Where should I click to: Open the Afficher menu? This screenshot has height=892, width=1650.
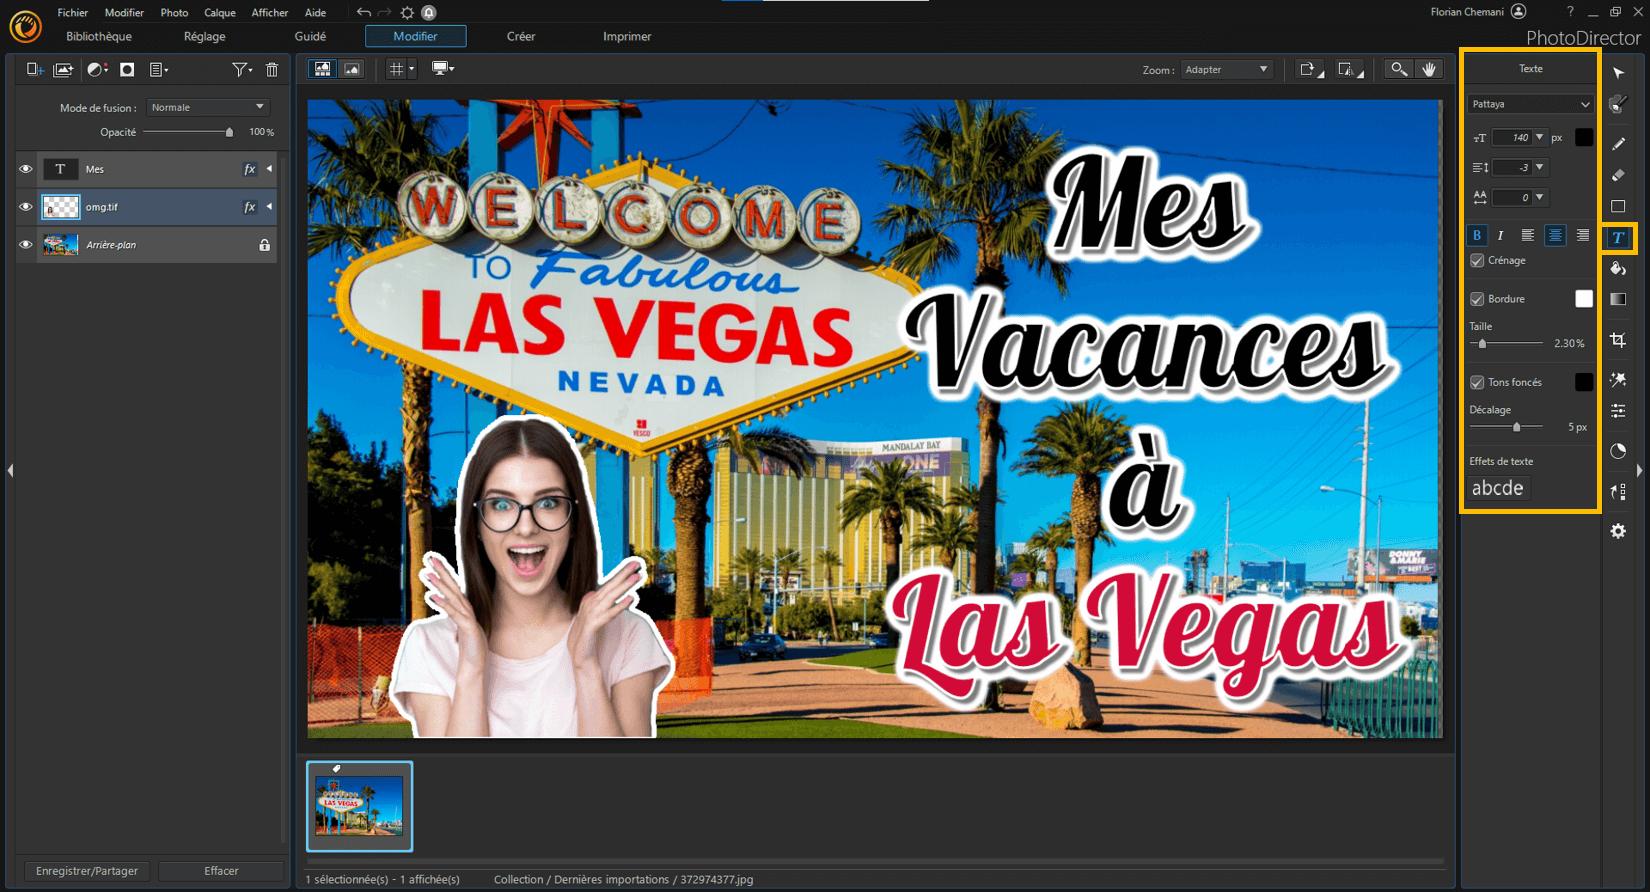pos(270,13)
